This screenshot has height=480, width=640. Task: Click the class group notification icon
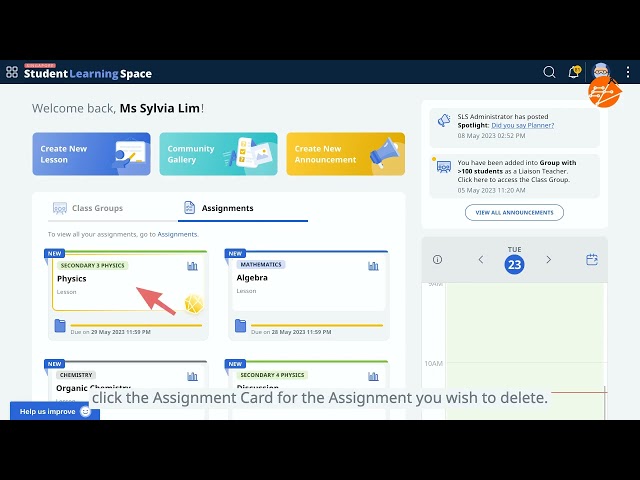point(444,167)
